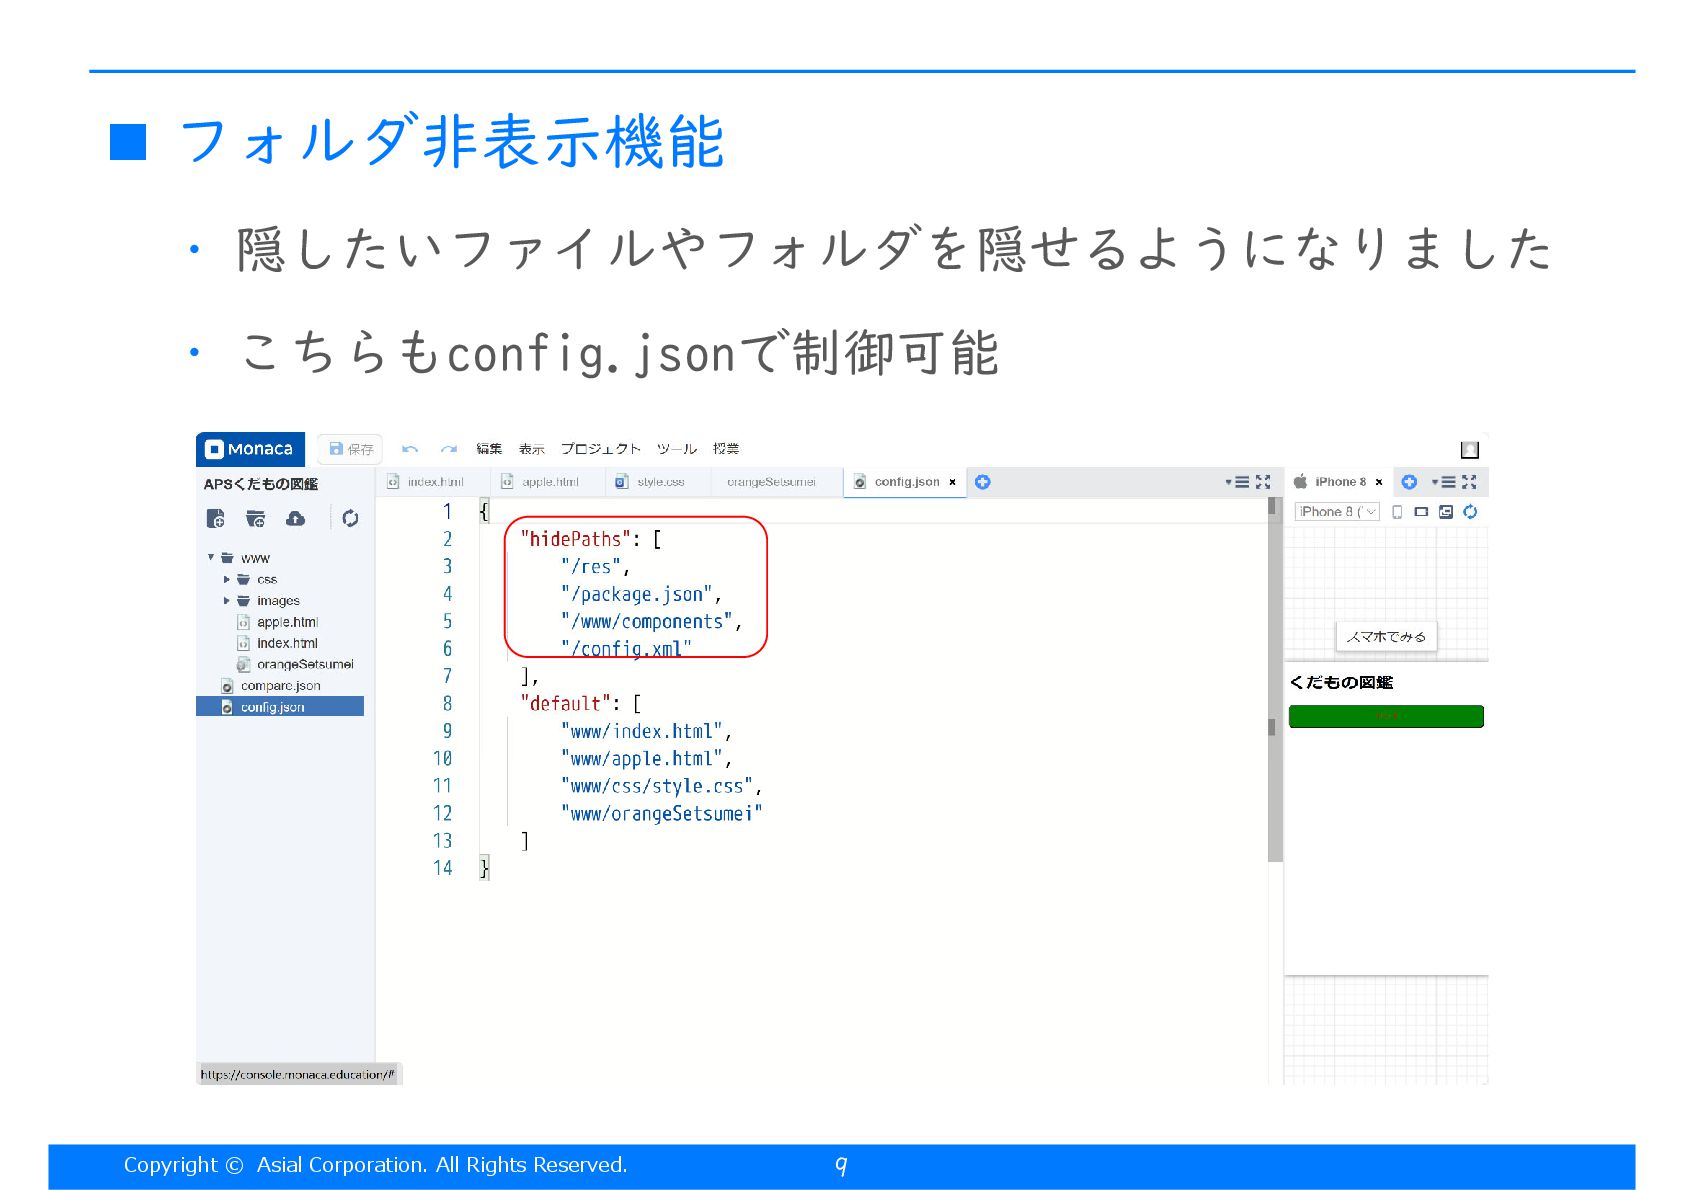The height and width of the screenshot is (1190, 1684).
Task: Maximize the editor pane
Action: tap(1263, 482)
